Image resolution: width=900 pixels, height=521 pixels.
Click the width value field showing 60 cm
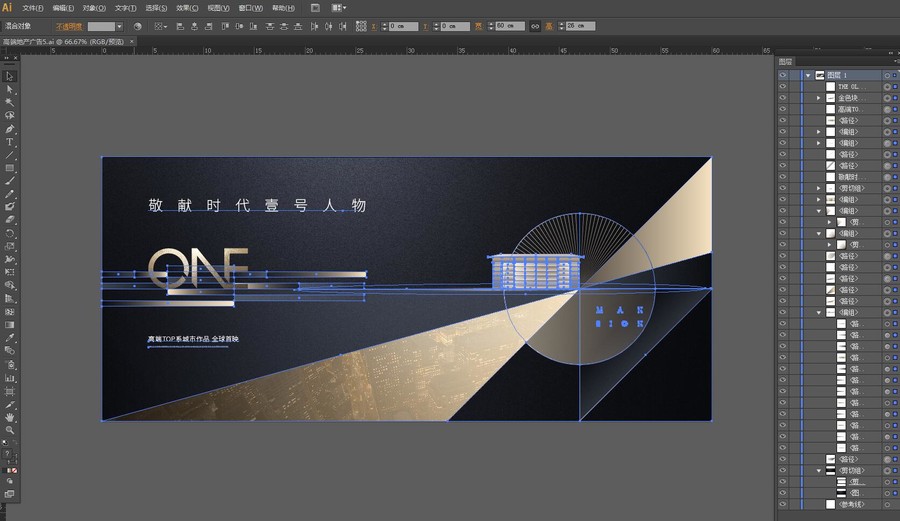point(510,26)
